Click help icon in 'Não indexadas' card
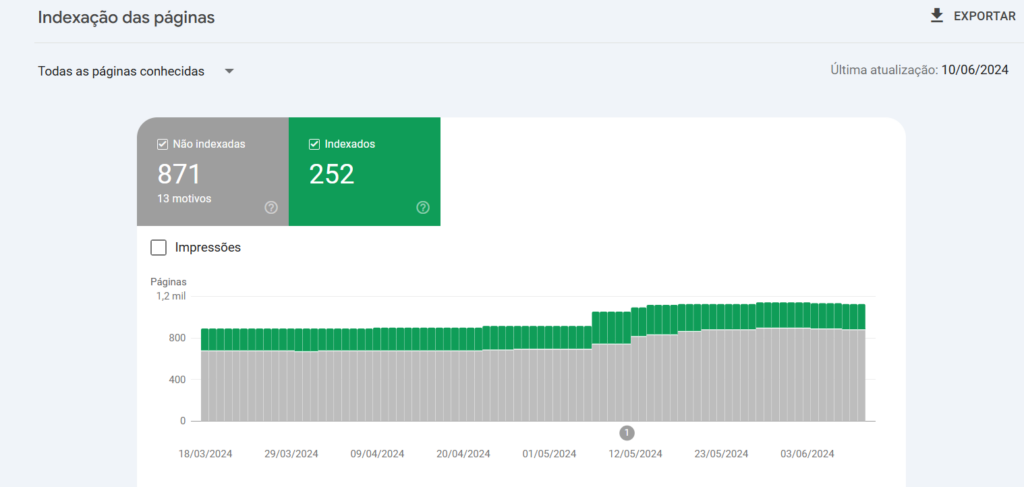Viewport: 1024px width, 487px height. tap(271, 208)
